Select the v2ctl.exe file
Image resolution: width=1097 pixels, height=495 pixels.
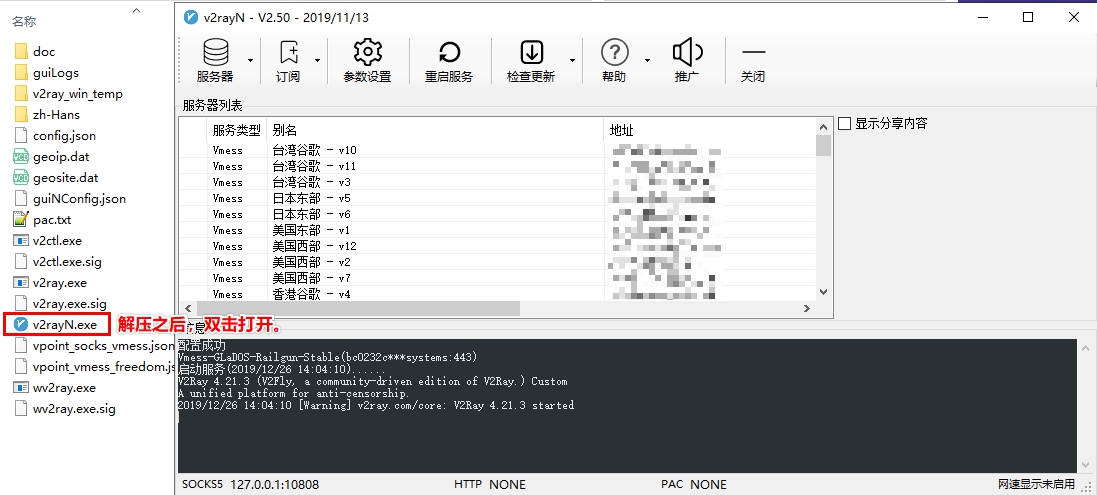(48, 241)
